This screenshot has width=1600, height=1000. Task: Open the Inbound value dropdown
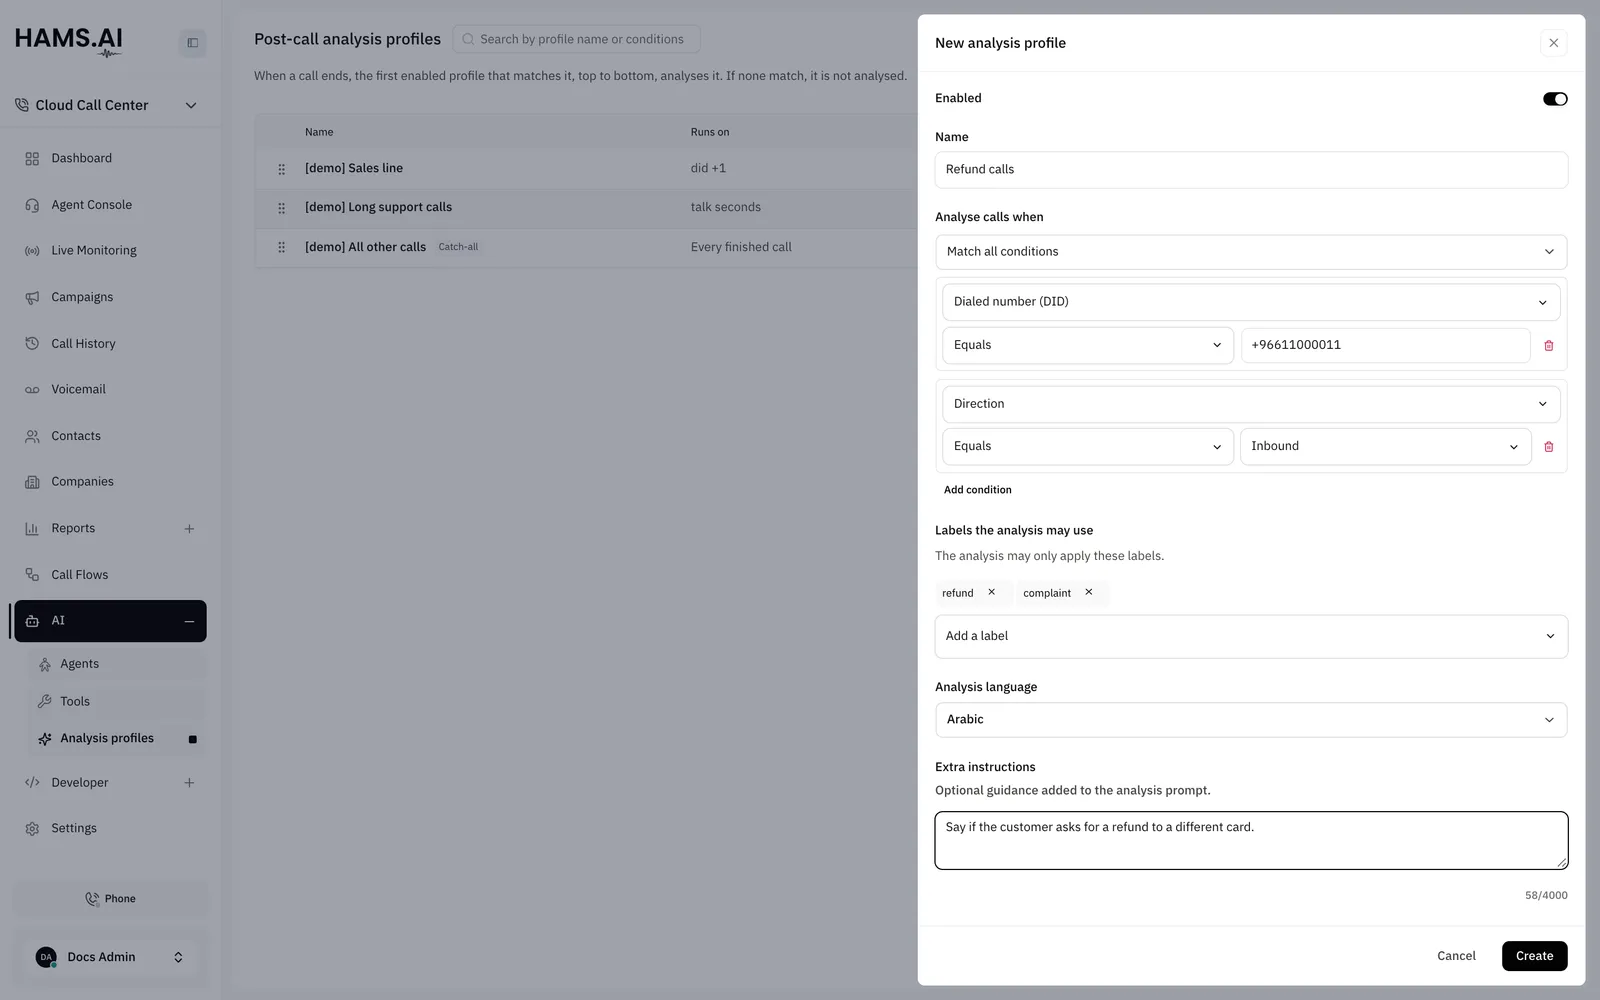1385,447
